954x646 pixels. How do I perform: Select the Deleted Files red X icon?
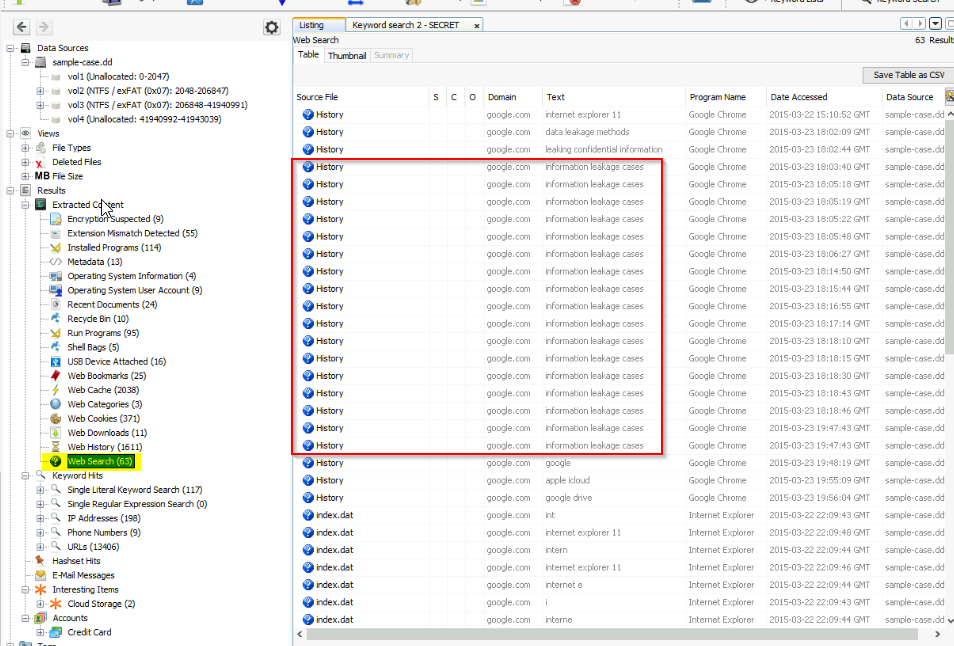(x=40, y=162)
